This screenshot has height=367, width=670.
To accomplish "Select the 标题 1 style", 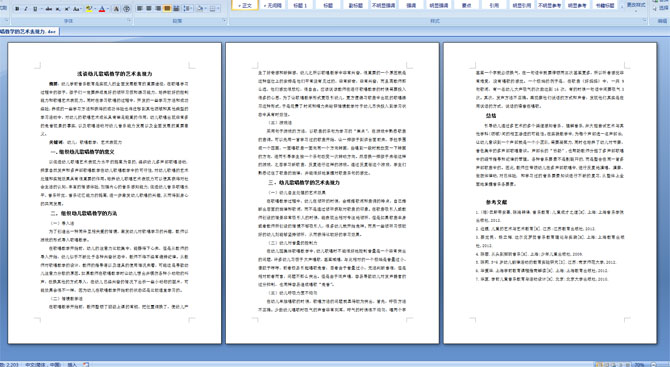I will coord(300,5).
